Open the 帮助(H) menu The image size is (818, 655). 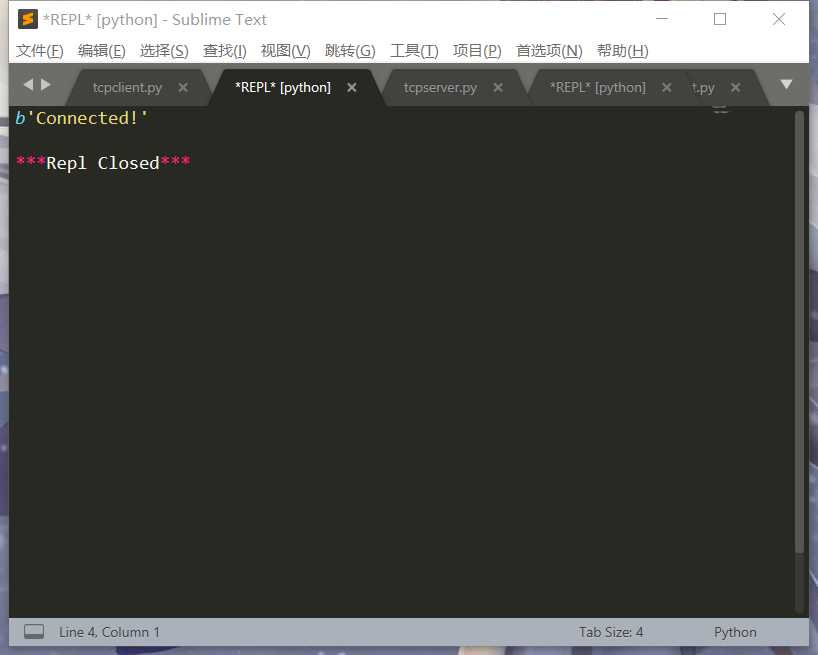tap(622, 51)
